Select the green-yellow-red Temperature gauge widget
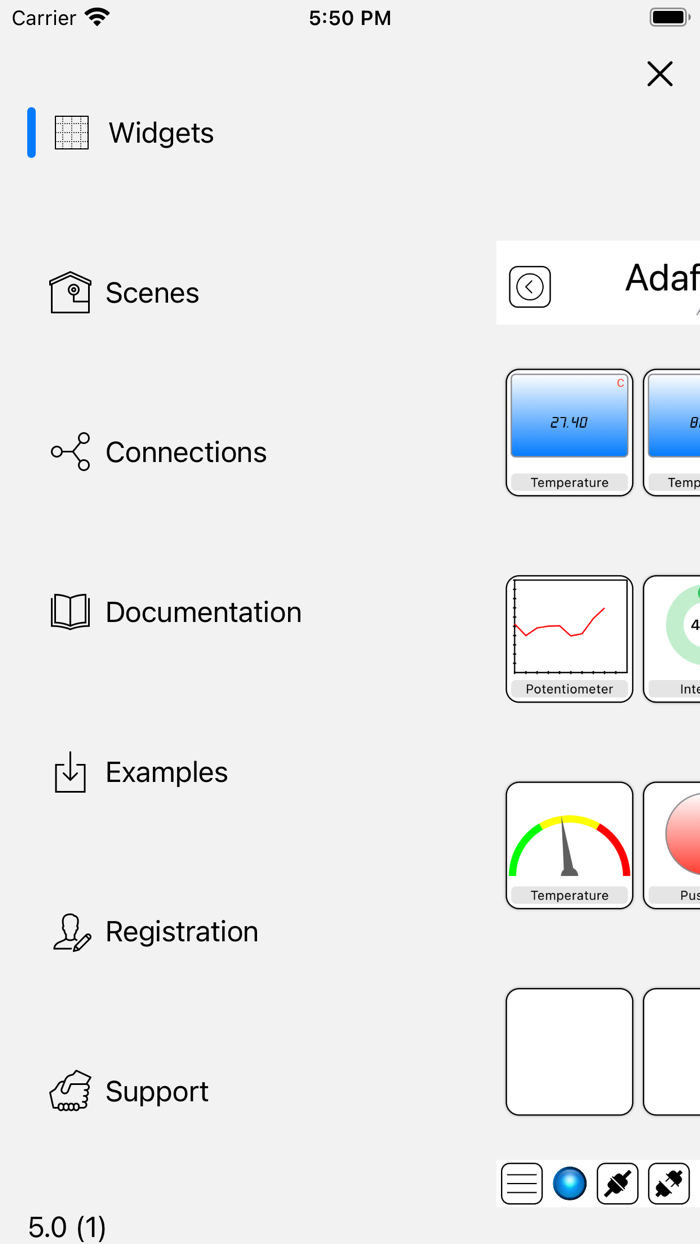Screen dimensions: 700x1244 pos(569,845)
